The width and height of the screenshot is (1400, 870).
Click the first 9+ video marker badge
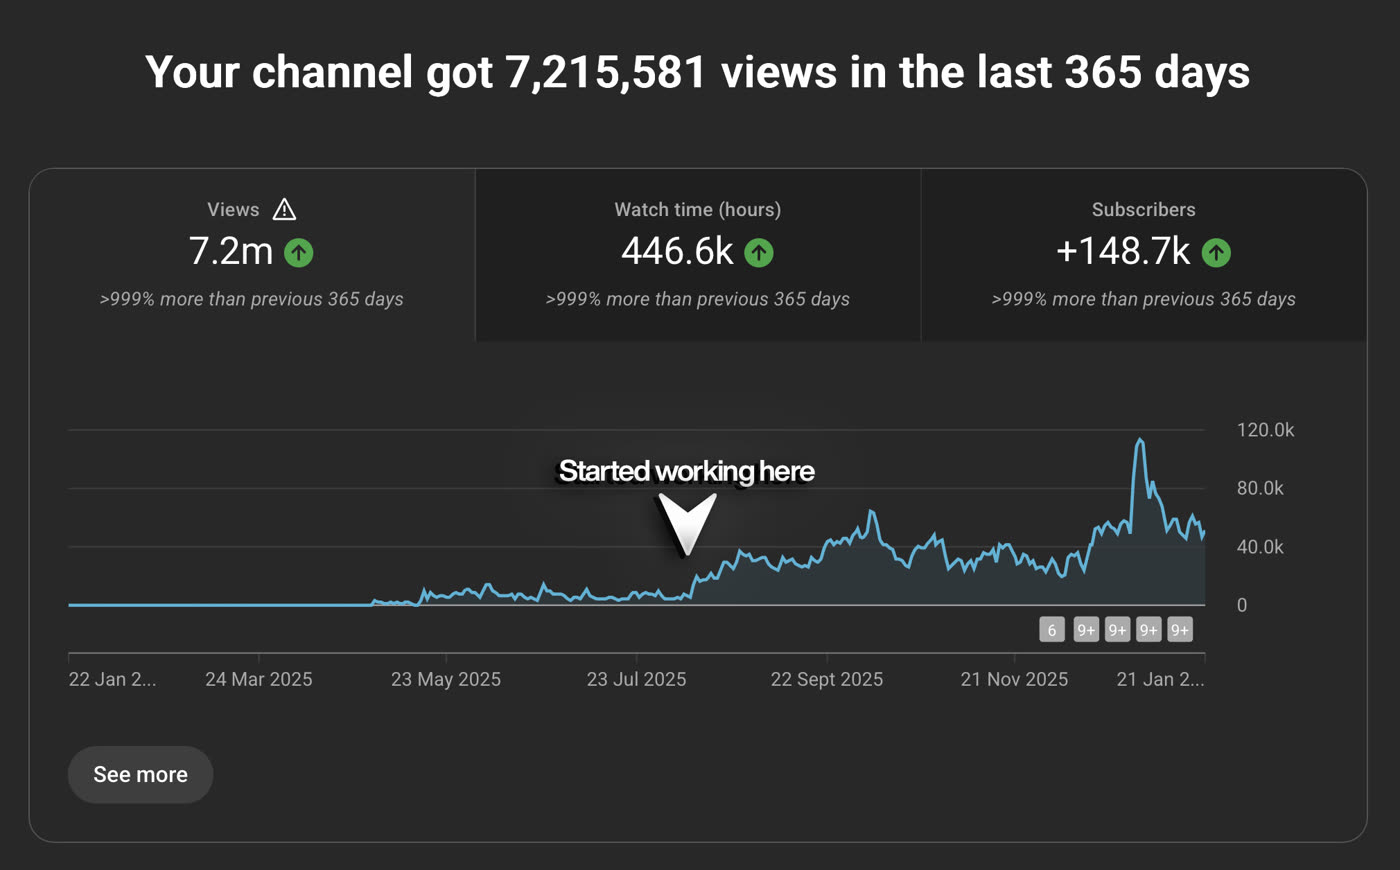pos(1086,629)
